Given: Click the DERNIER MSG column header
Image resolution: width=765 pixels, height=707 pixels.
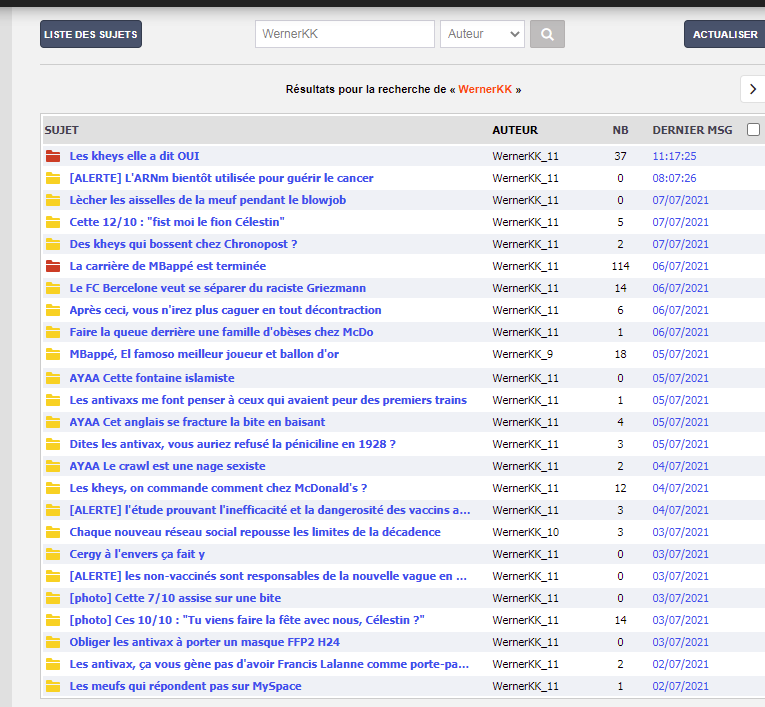Looking at the screenshot, I should click(x=692, y=130).
